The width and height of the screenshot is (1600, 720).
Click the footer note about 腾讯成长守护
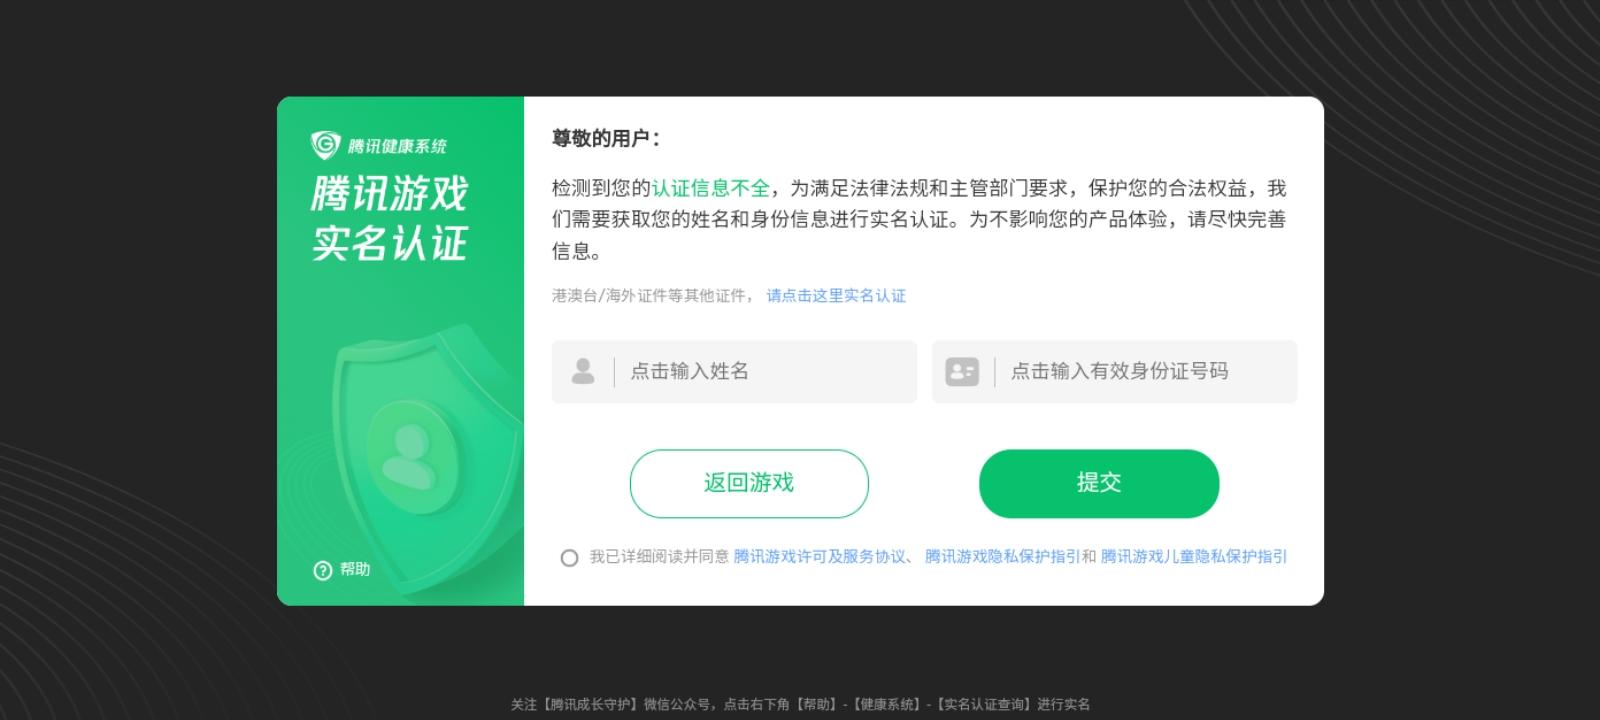(x=800, y=704)
